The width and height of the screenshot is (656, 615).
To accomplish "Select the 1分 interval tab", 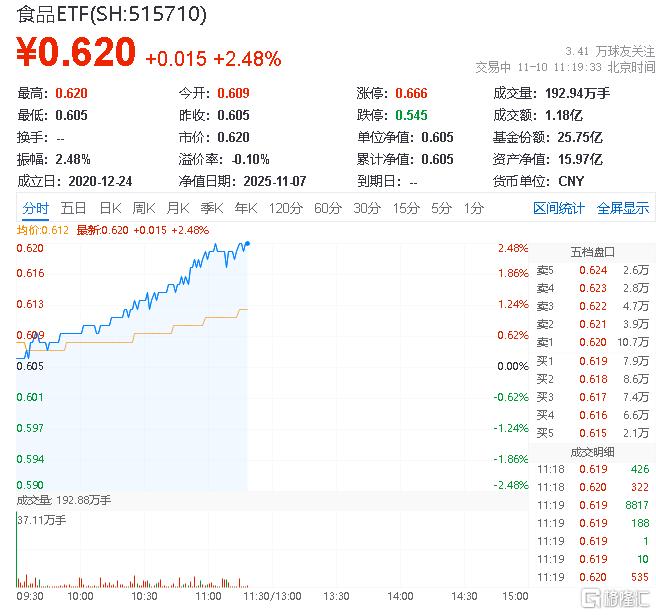I will (x=473, y=208).
